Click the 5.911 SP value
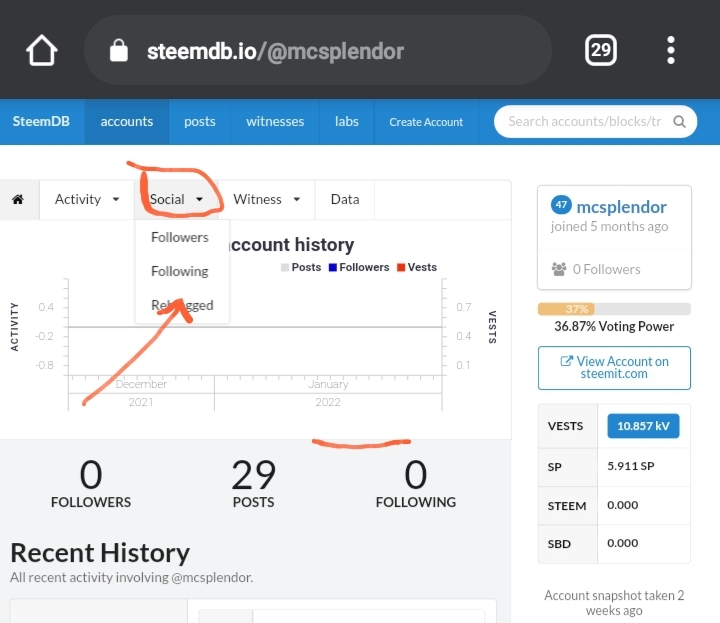 click(x=630, y=466)
